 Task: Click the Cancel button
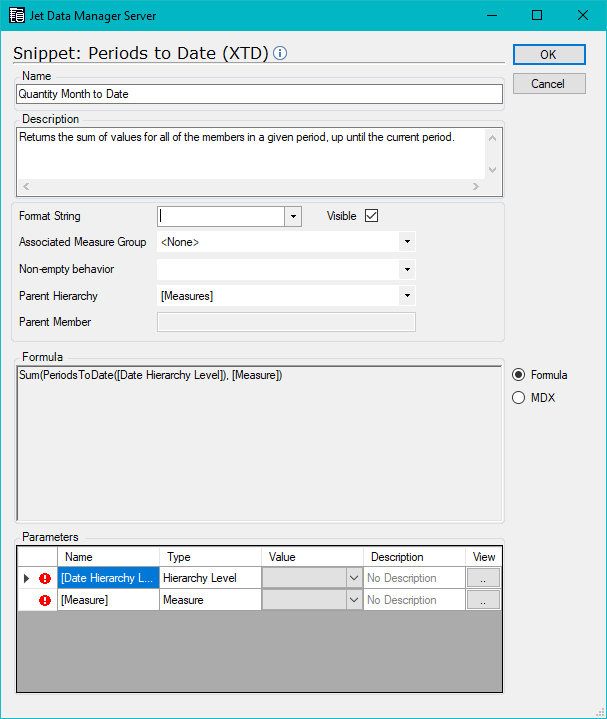click(549, 84)
